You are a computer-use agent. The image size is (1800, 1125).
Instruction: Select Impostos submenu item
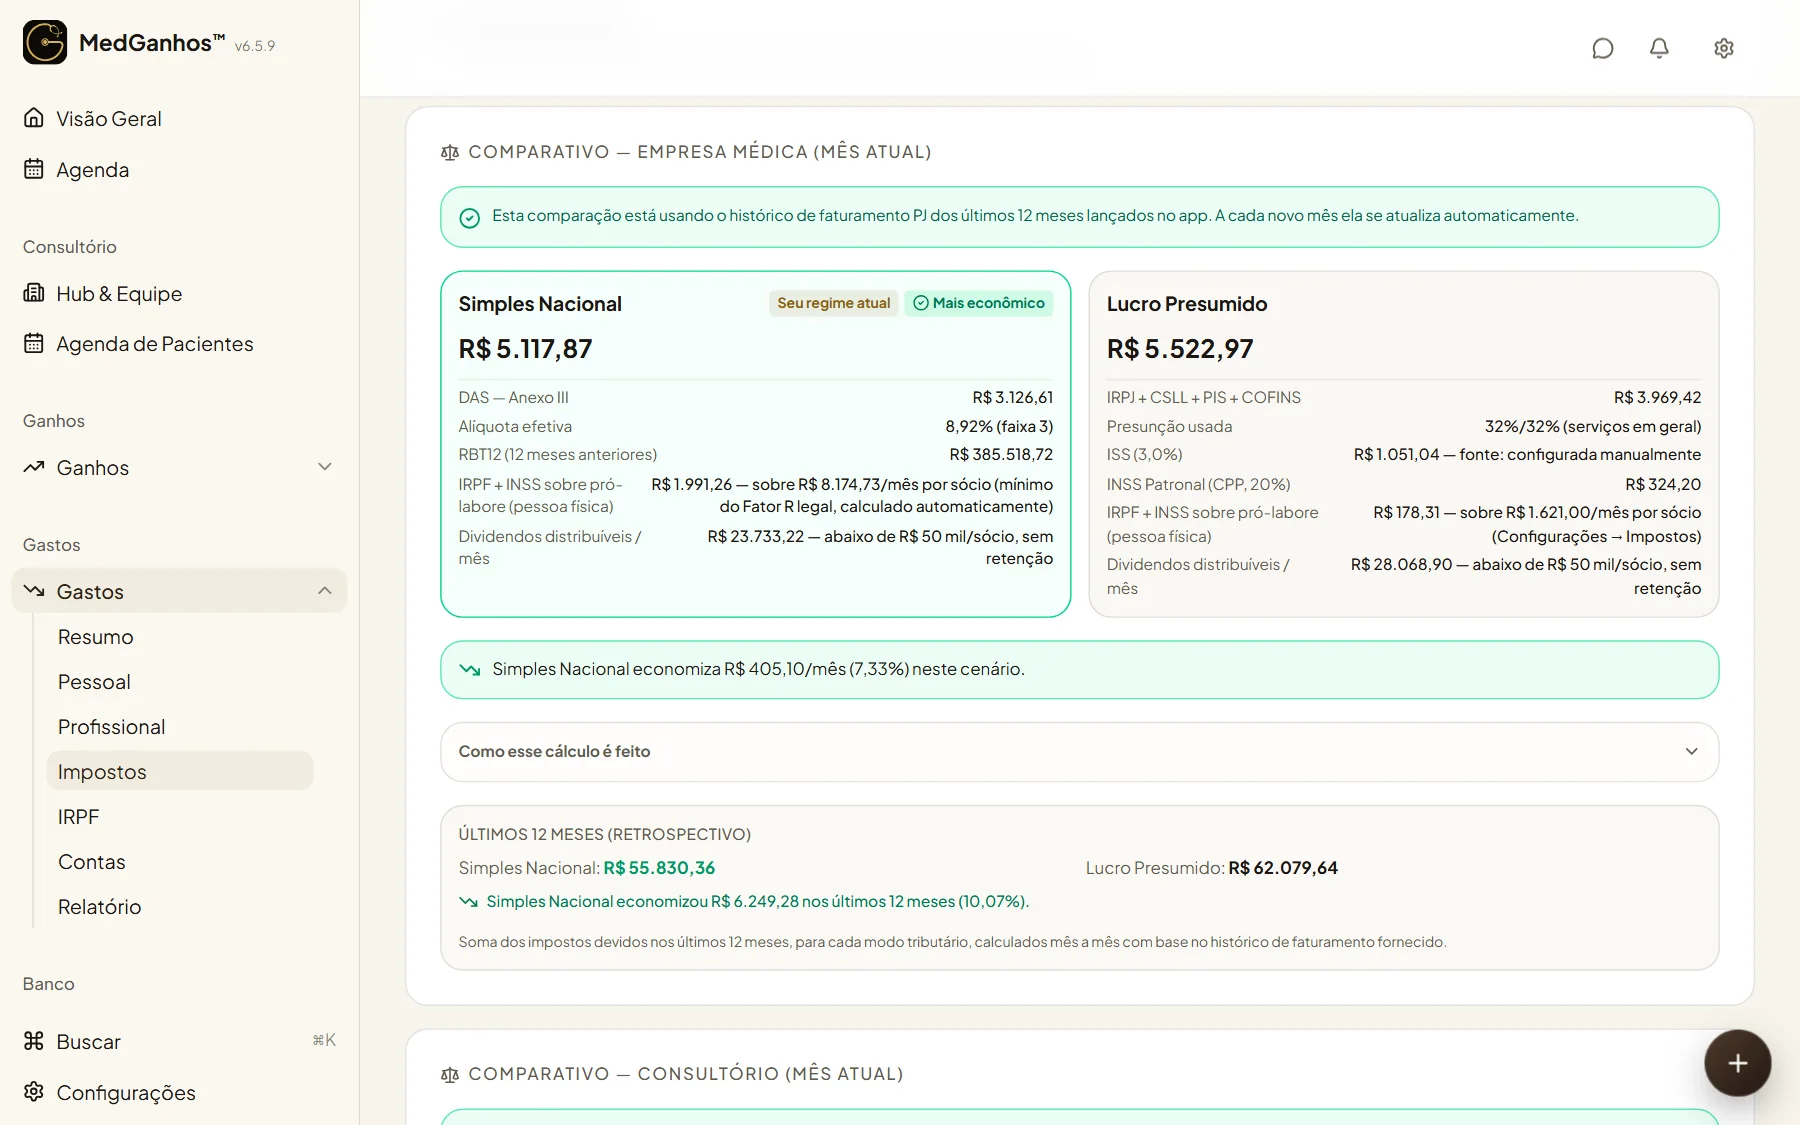180,771
